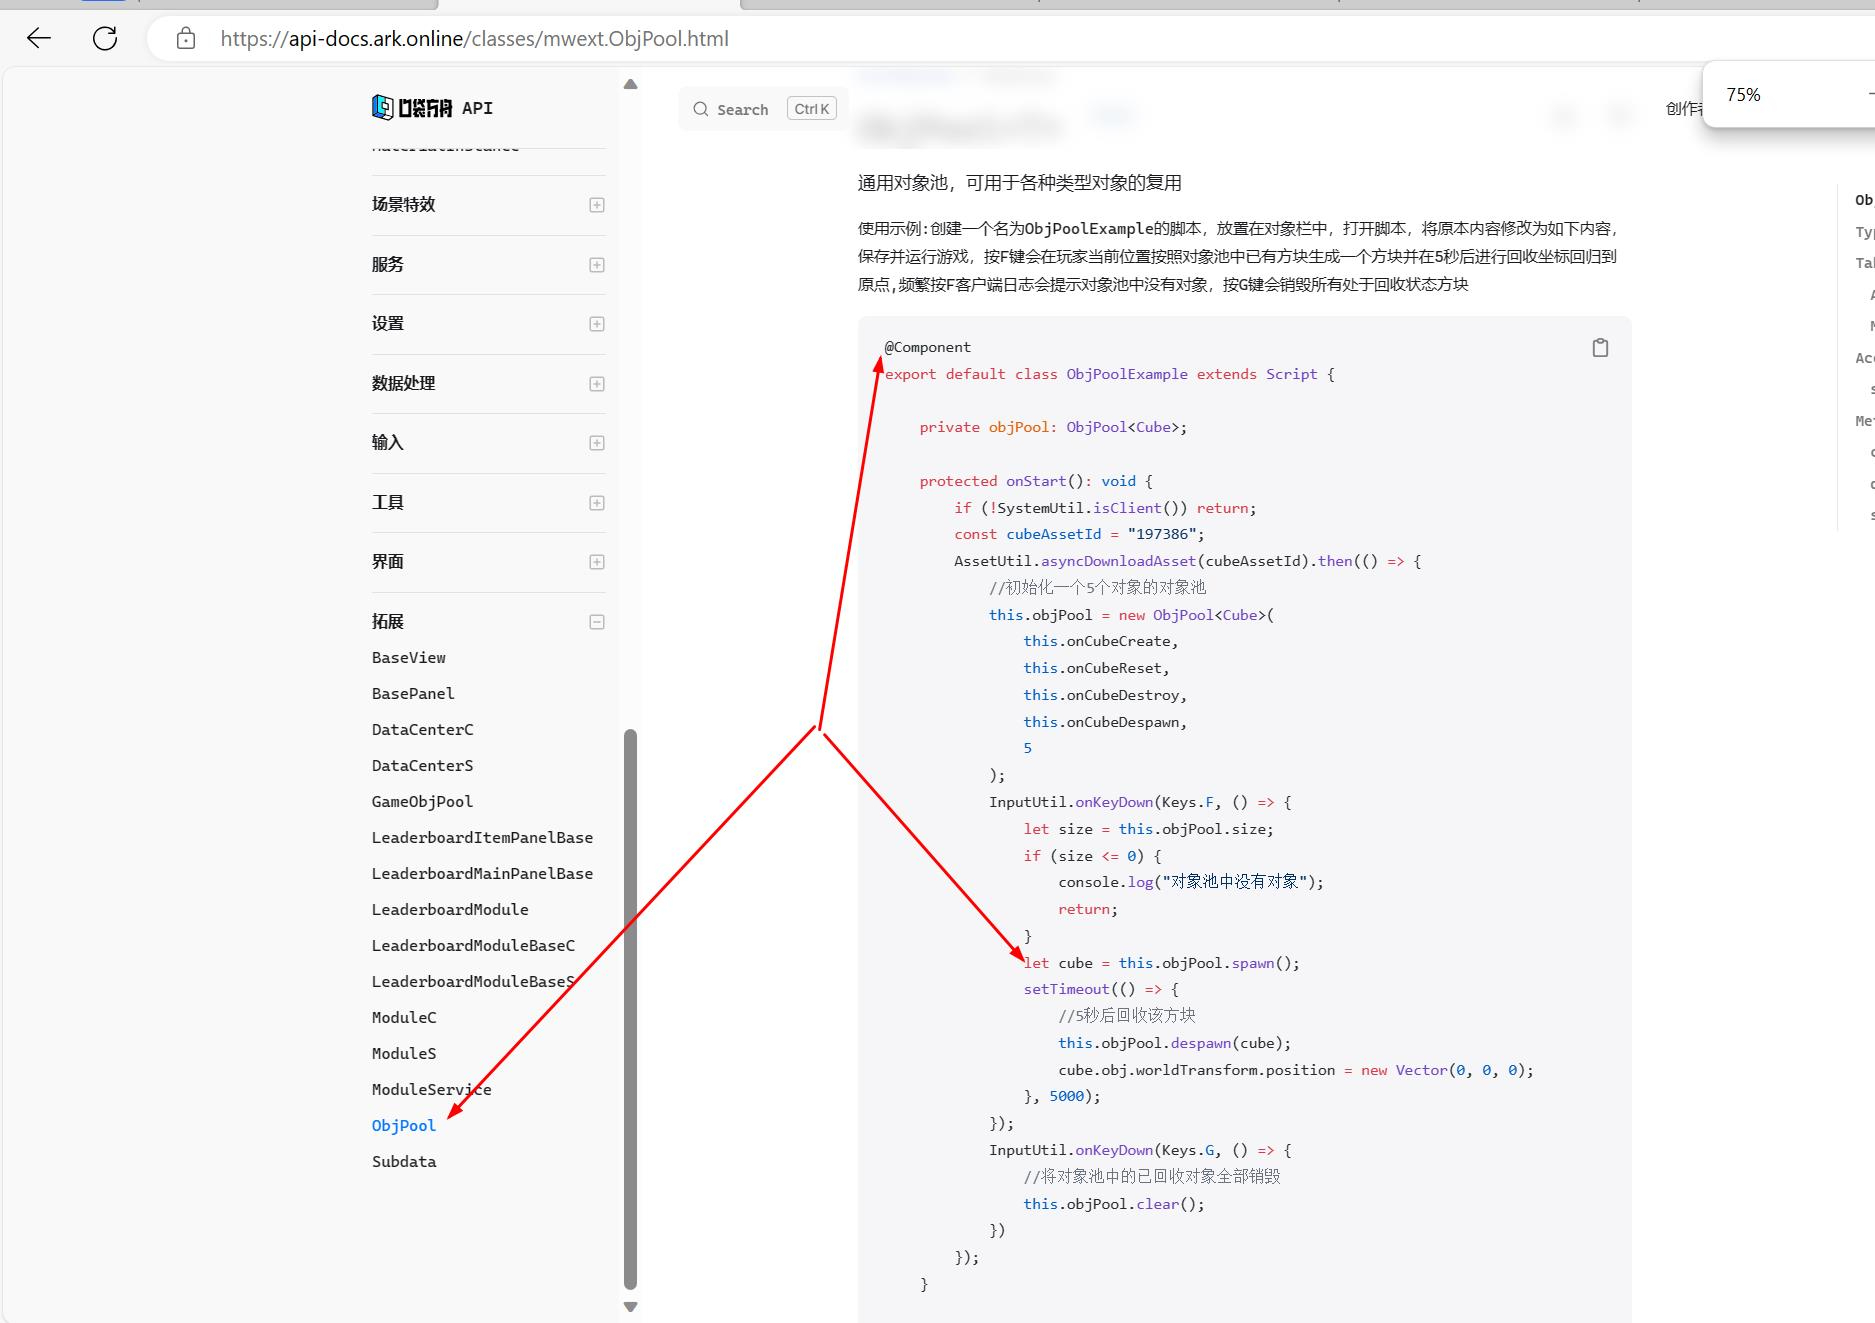Viewport: 1875px width, 1323px height.
Task: Select the ObjPool sidebar entry
Action: pos(404,1126)
